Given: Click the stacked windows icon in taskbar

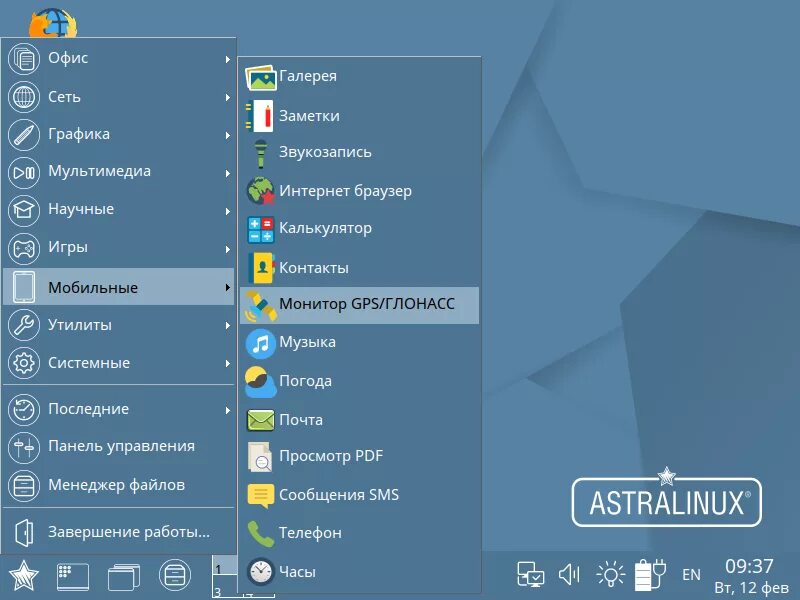Looking at the screenshot, I should tap(123, 577).
